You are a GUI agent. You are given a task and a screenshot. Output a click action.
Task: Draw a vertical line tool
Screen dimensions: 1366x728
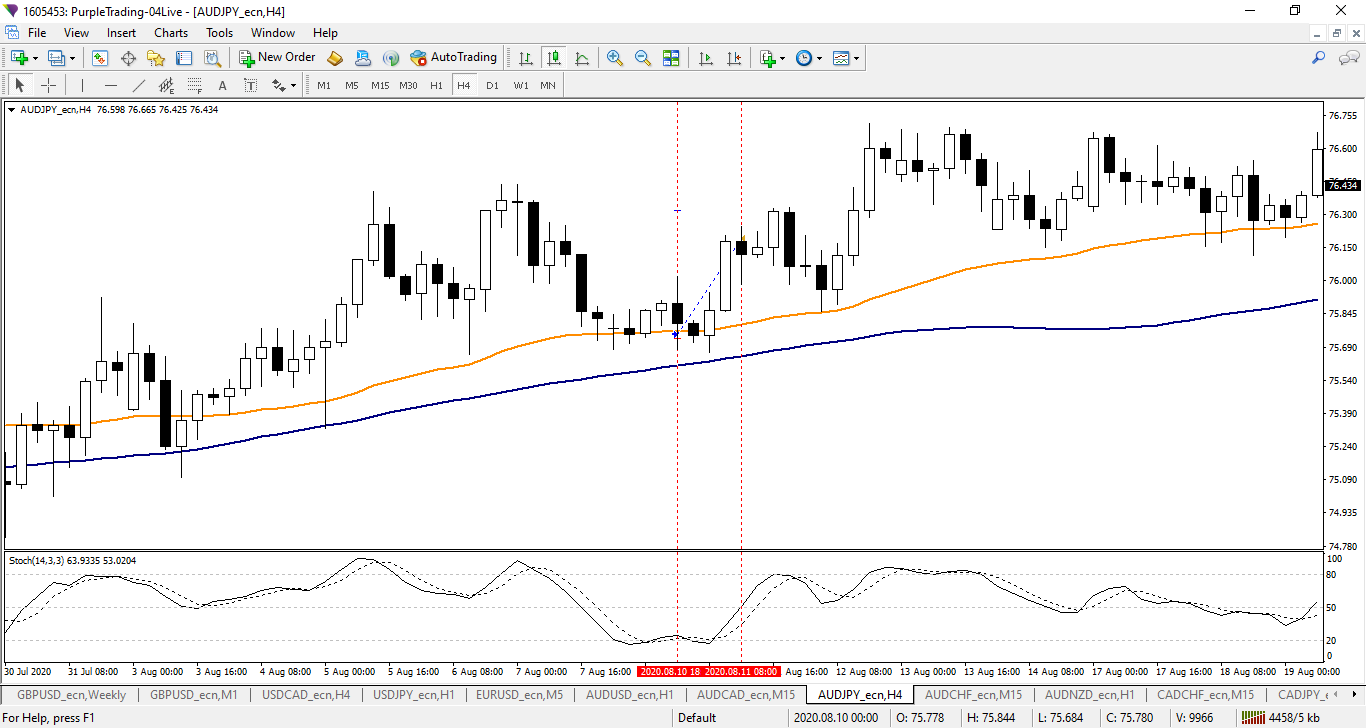tap(83, 85)
